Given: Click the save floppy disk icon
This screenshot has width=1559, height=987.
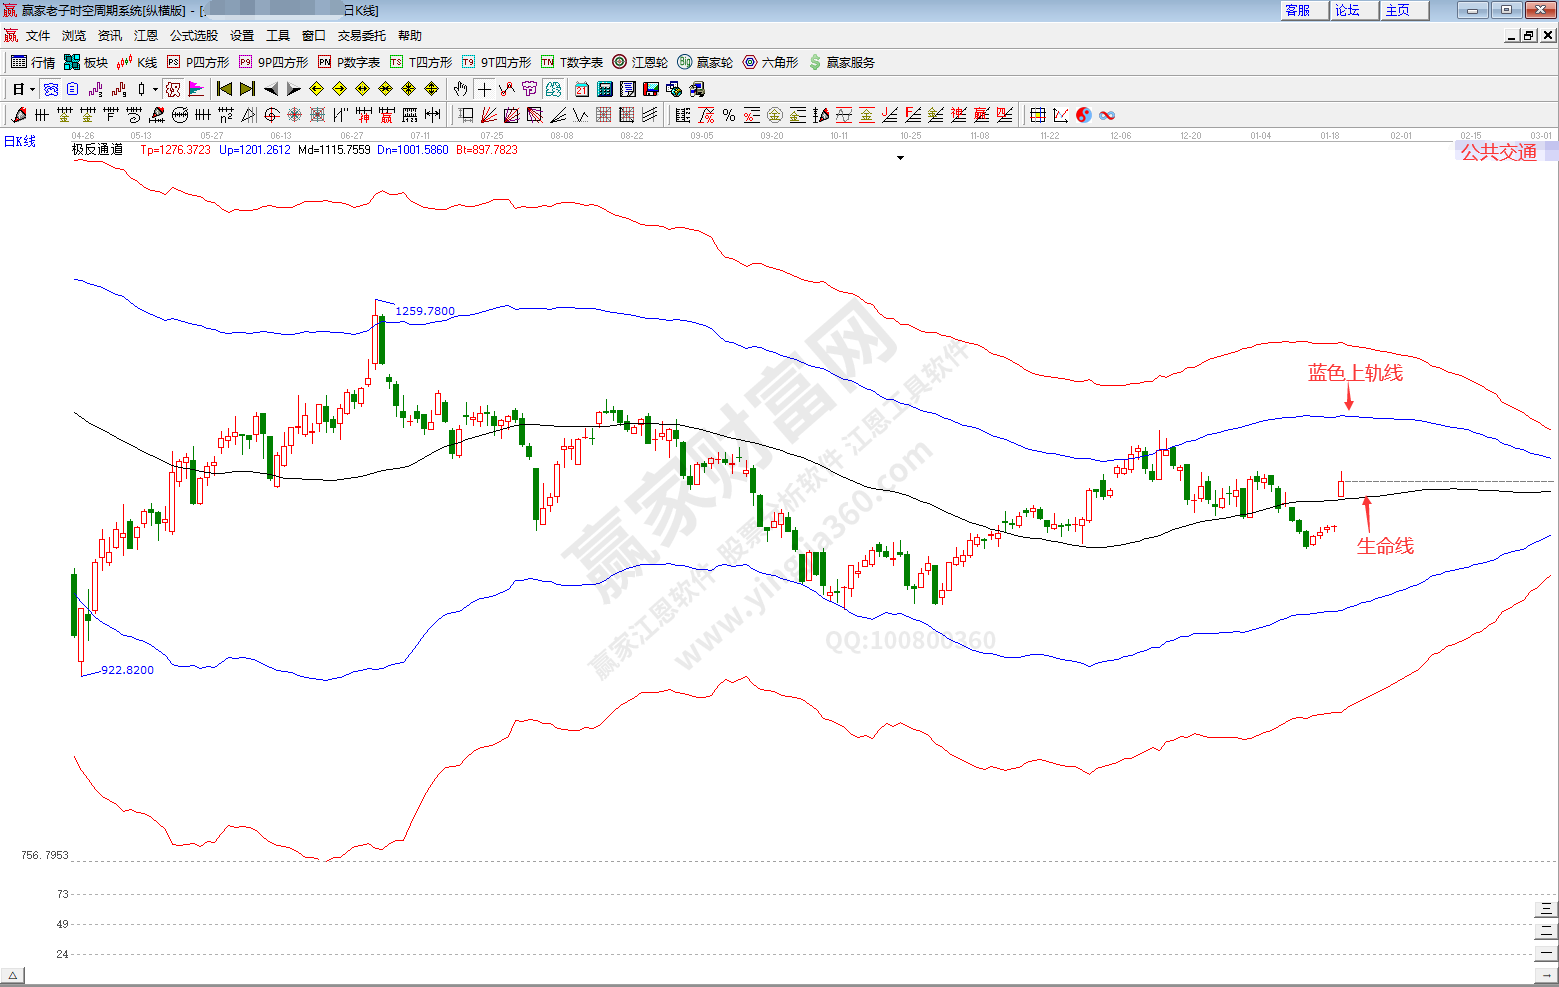Looking at the screenshot, I should pos(650,89).
